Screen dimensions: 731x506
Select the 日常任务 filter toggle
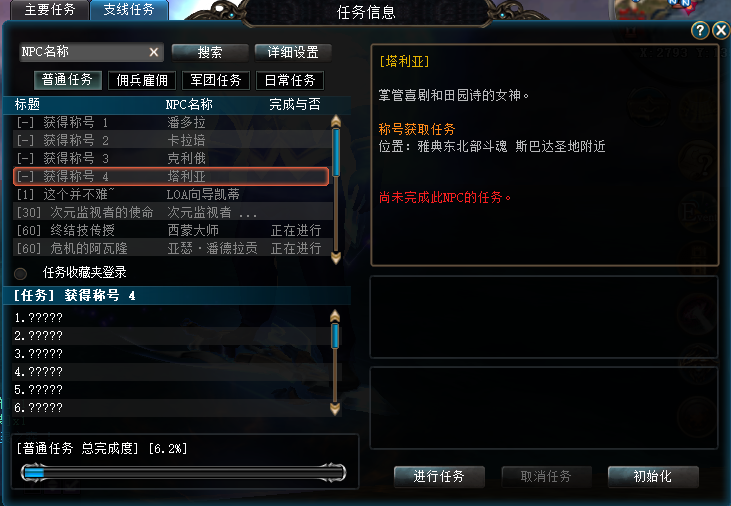tap(290, 80)
